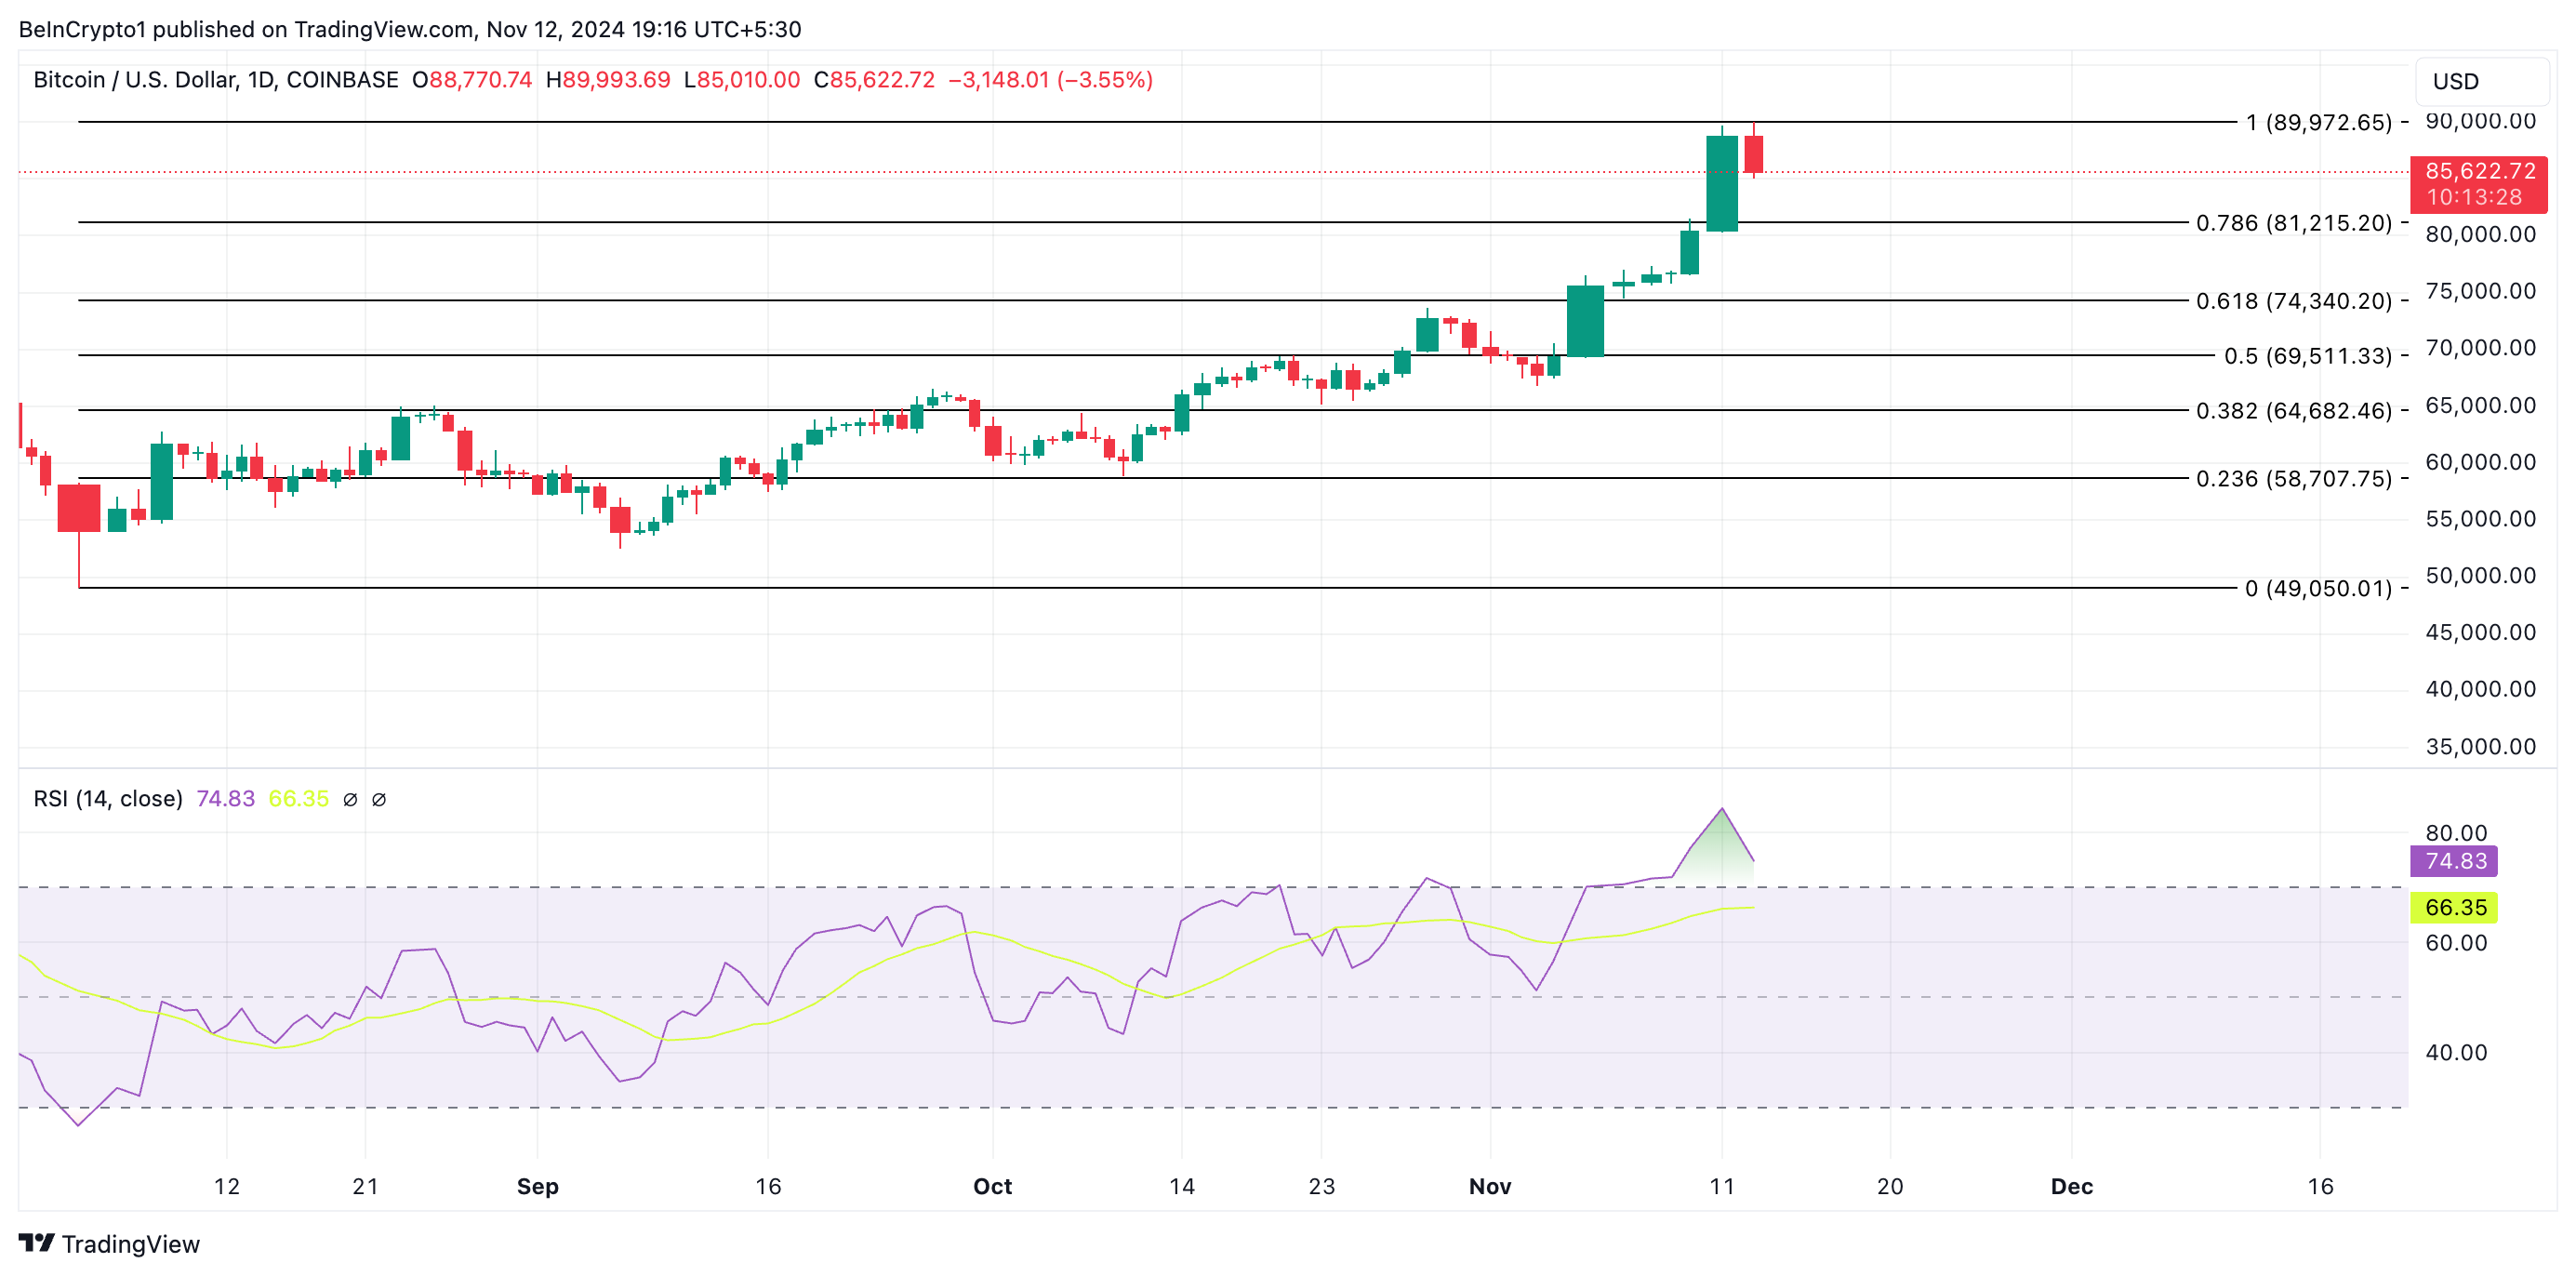Click purple 74.83 RSI value tag
Viewport: 2576px width, 1276px height.
2454,861
